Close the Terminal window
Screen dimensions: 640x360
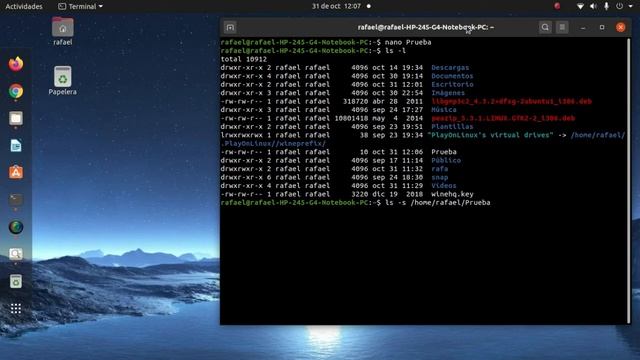coord(620,27)
